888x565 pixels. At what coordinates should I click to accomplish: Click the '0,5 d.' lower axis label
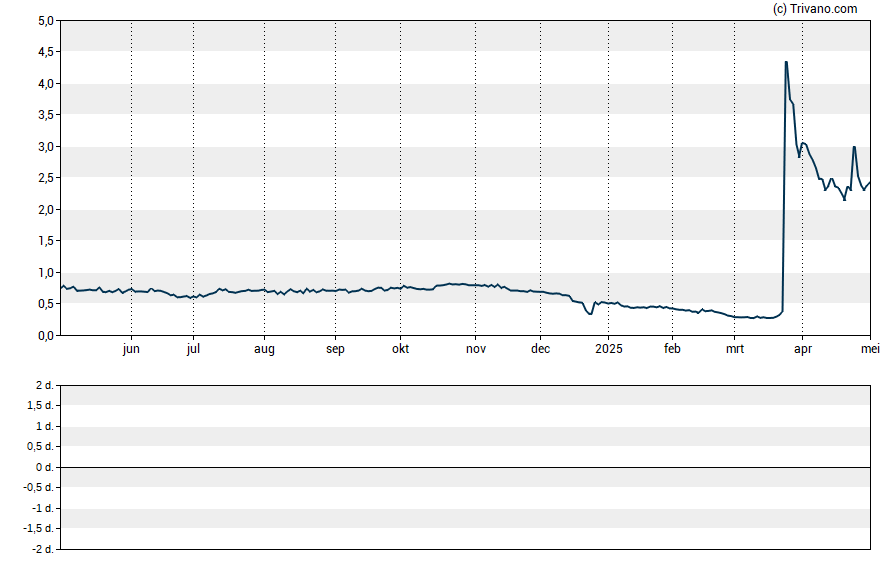point(40,447)
